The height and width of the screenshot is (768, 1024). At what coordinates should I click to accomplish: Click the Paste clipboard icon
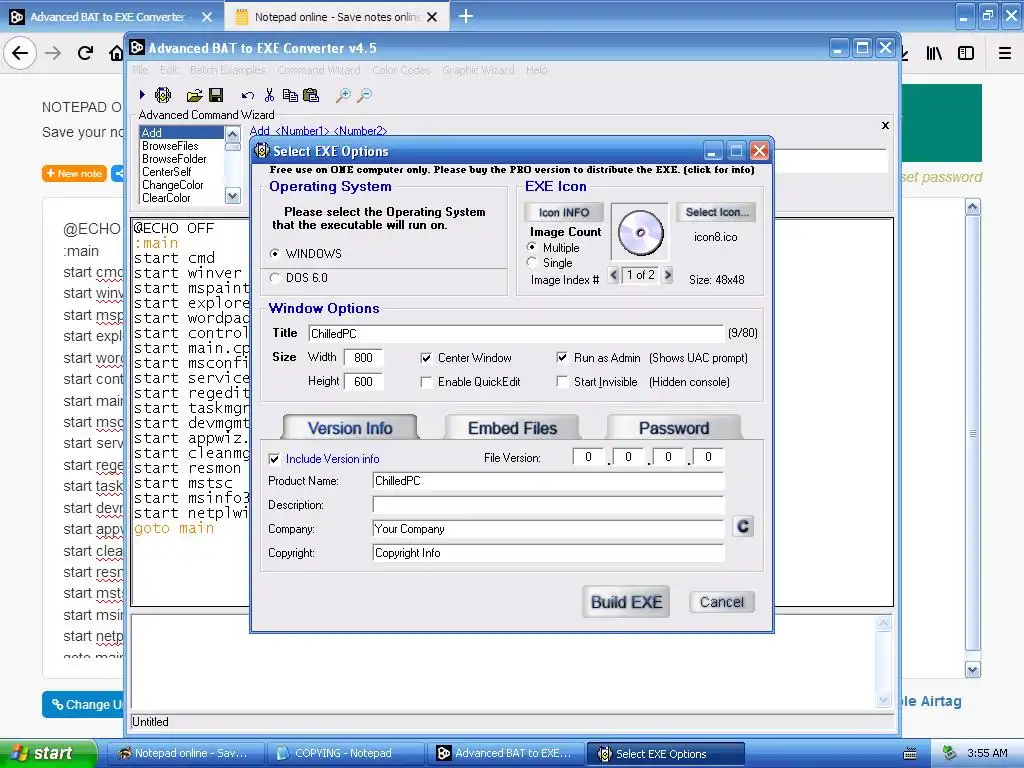point(311,95)
